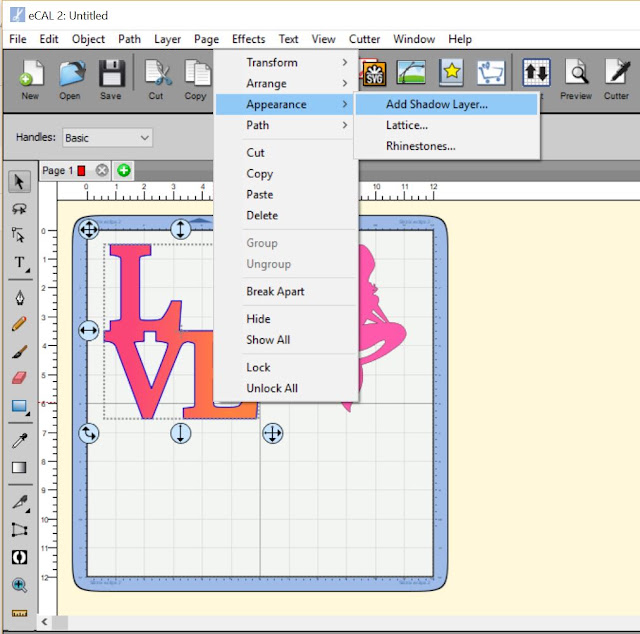Viewport: 640px width, 634px height.
Task: Open the Edit menu
Action: point(49,39)
